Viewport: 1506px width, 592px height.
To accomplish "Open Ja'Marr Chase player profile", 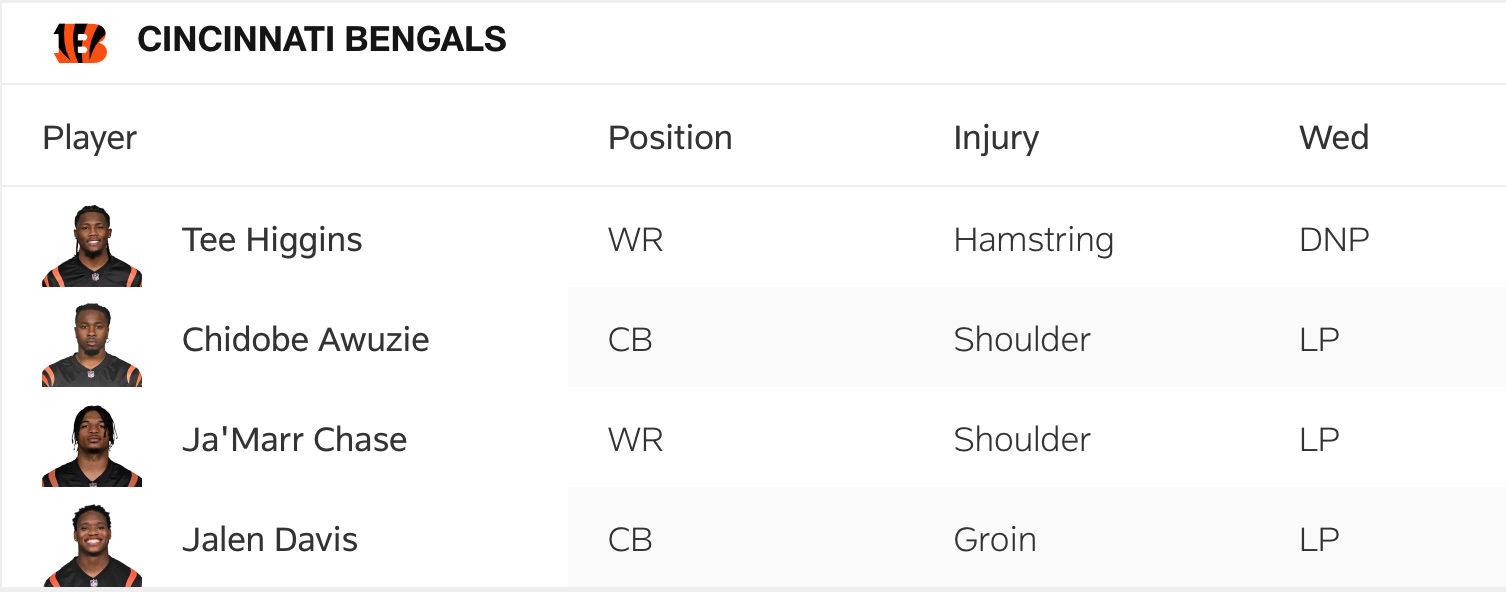I will pos(294,440).
